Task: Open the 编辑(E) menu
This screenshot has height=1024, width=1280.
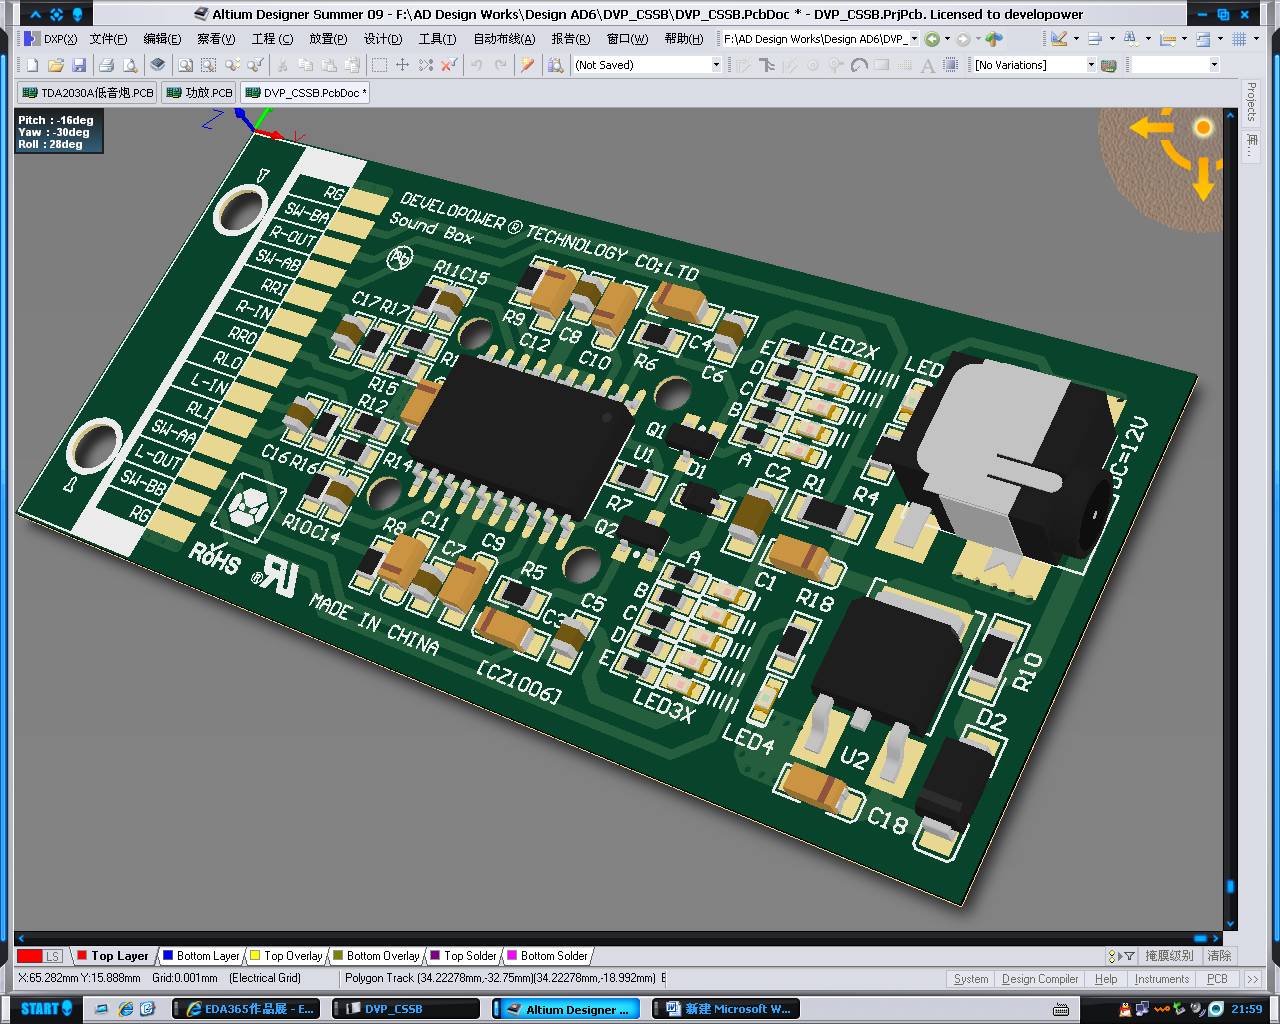Action: [162, 39]
